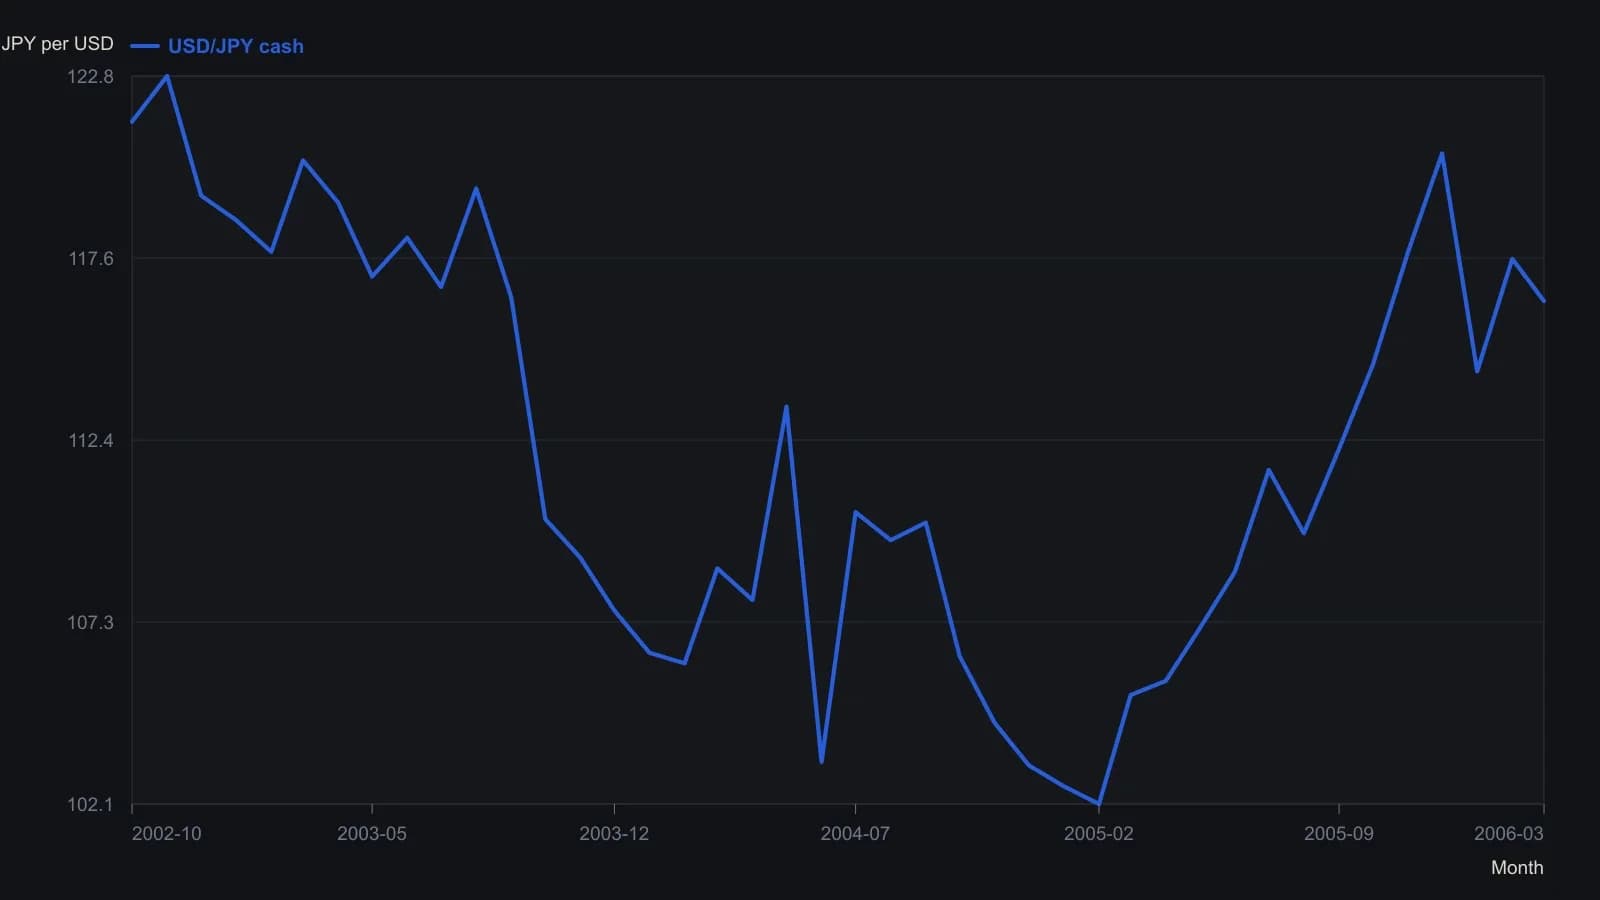1600x900 pixels.
Task: Click x-axis label 2006-03
Action: [x=1509, y=834]
